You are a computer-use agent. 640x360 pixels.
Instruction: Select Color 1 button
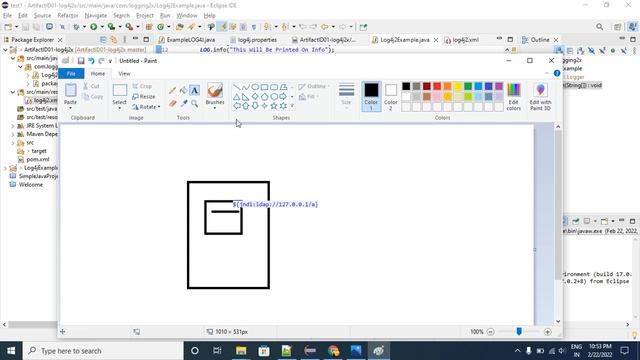(x=371, y=97)
